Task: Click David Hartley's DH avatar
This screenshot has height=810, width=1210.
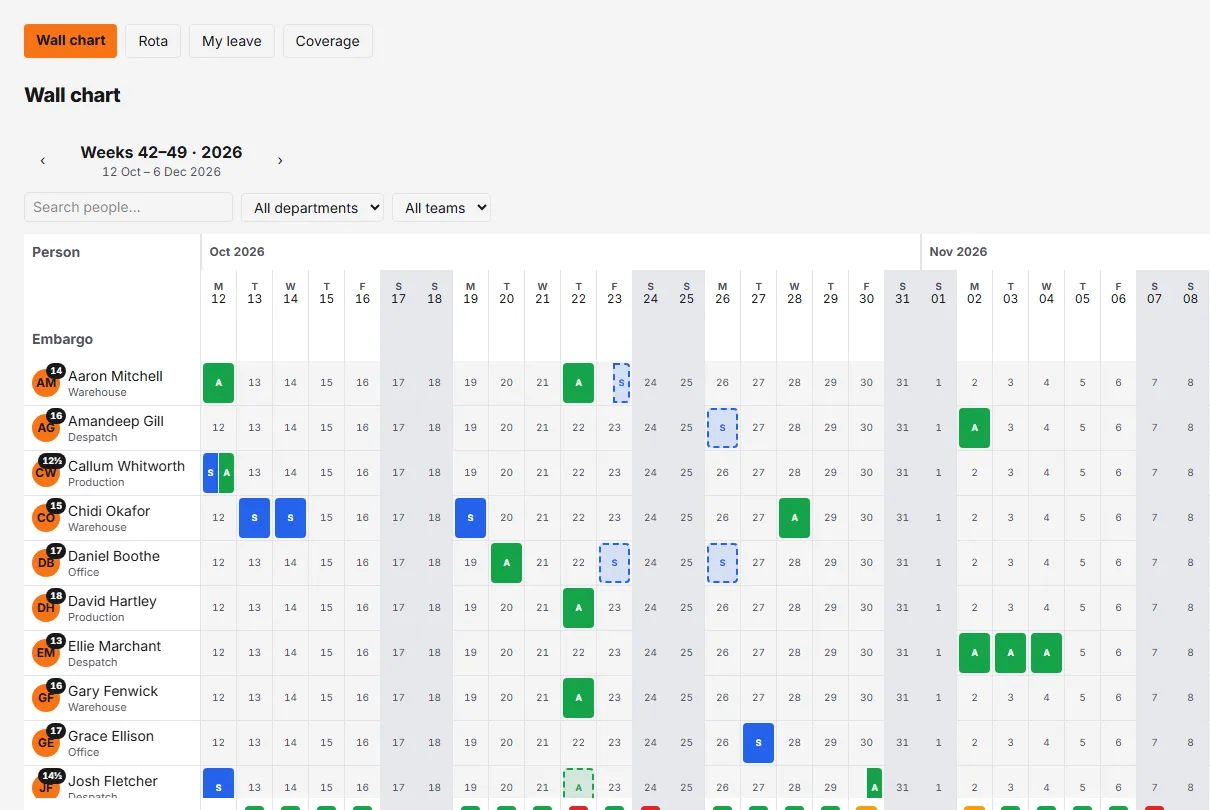Action: pyautogui.click(x=46, y=608)
